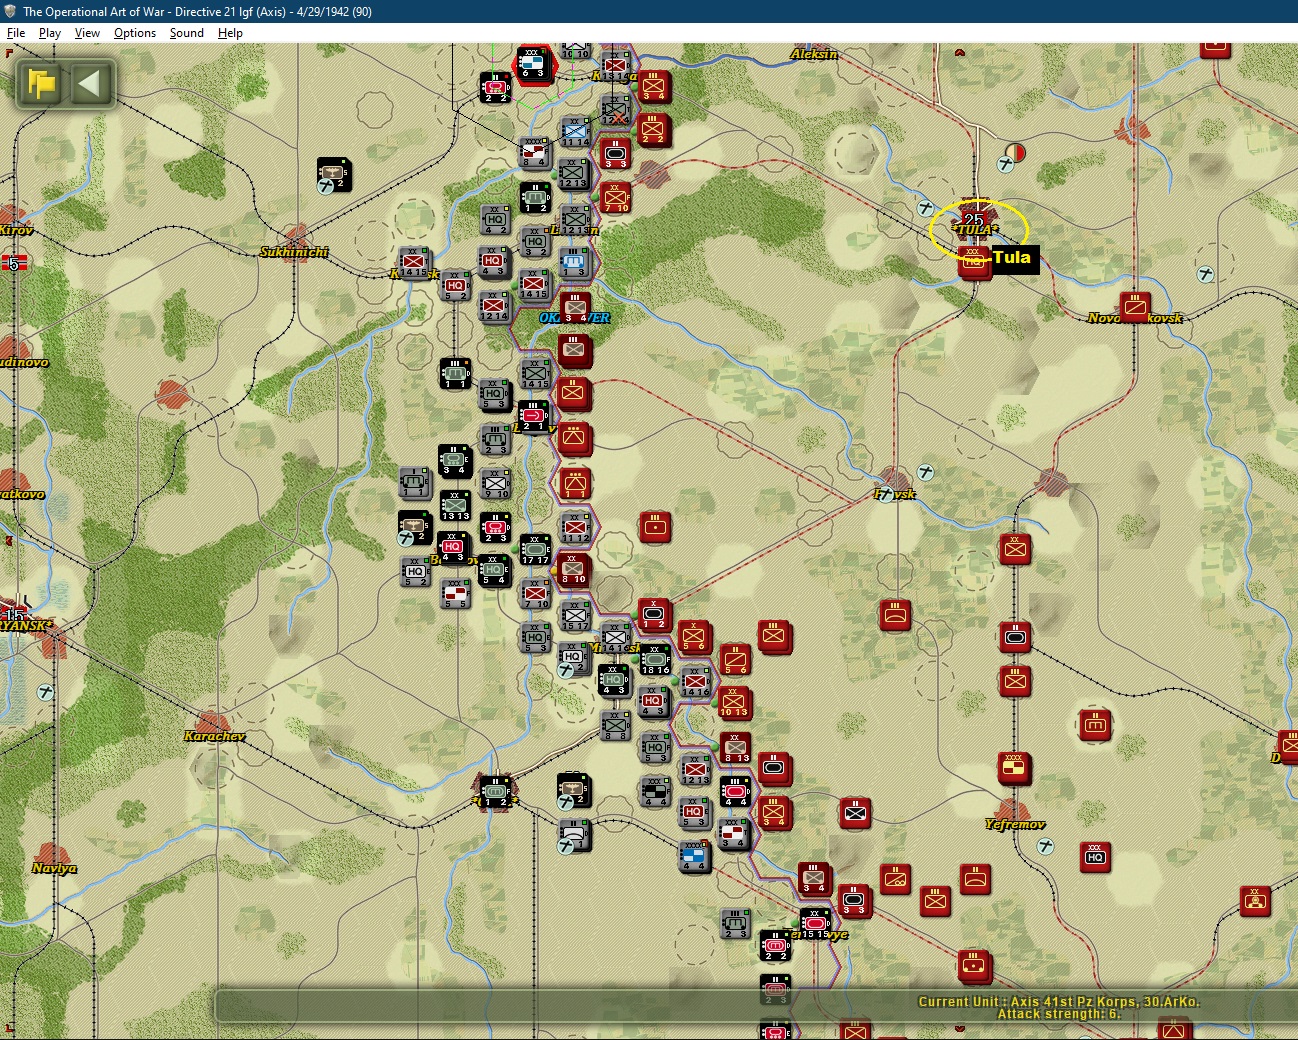Screen dimensions: 1298x1040
Task: Click the left-pointing arrow button
Action: point(89,83)
